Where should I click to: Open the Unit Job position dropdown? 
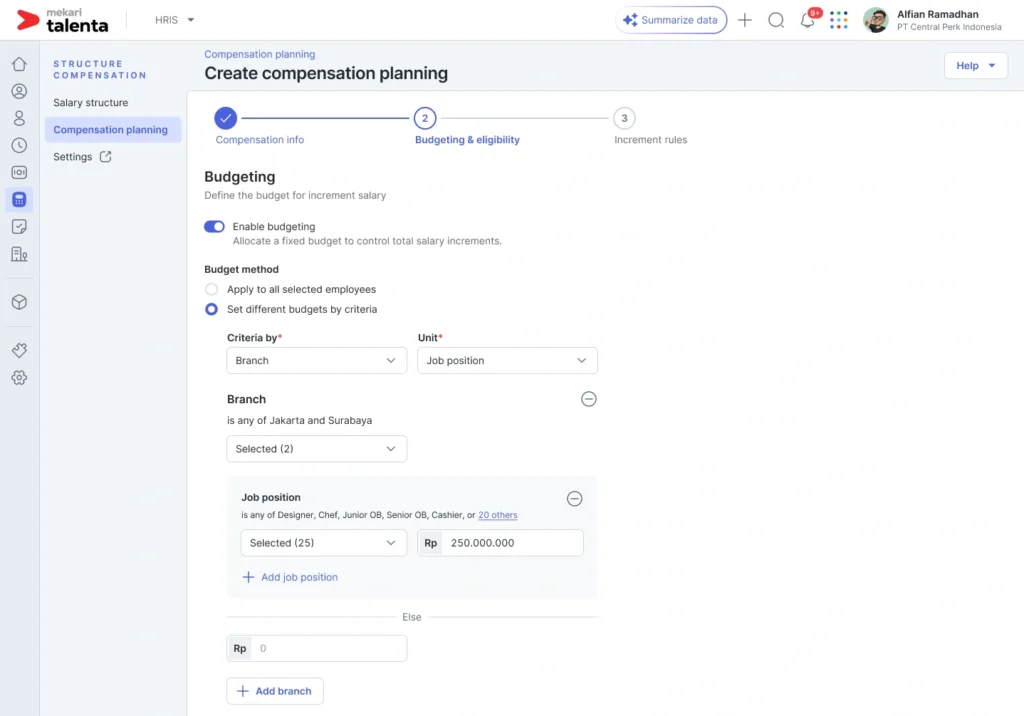pos(507,361)
